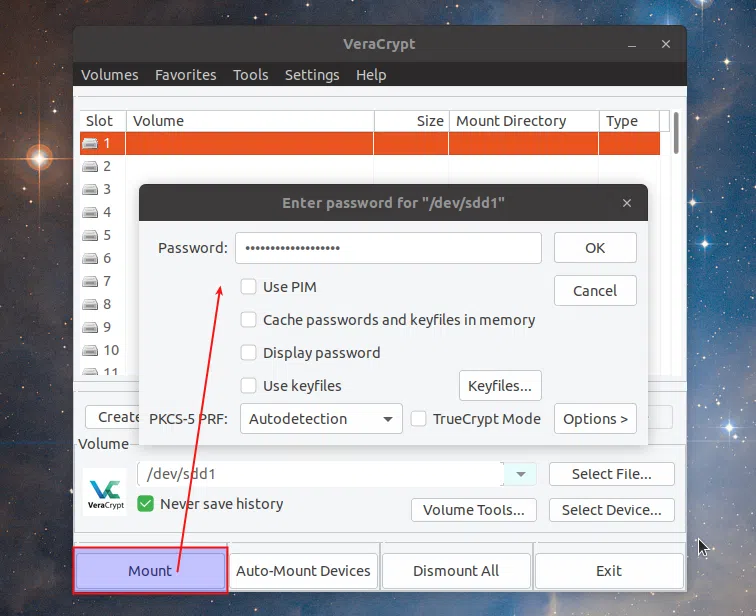The height and width of the screenshot is (616, 756).
Task: Select the drive icon for slot 5
Action: (90, 235)
